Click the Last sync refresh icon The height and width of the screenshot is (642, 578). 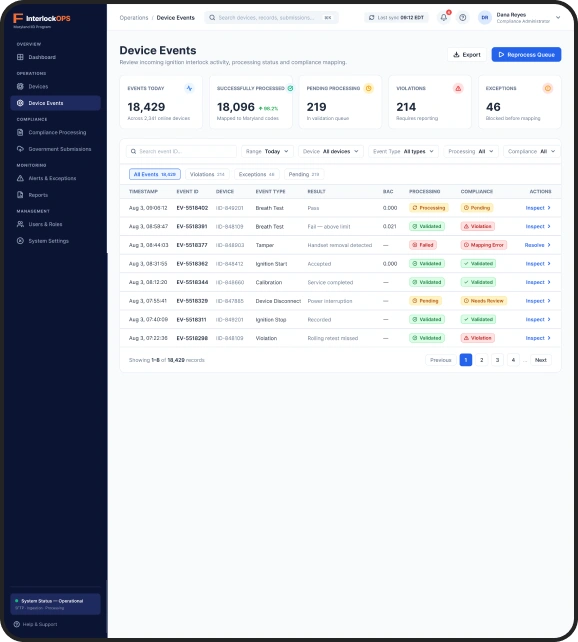pyautogui.click(x=371, y=18)
